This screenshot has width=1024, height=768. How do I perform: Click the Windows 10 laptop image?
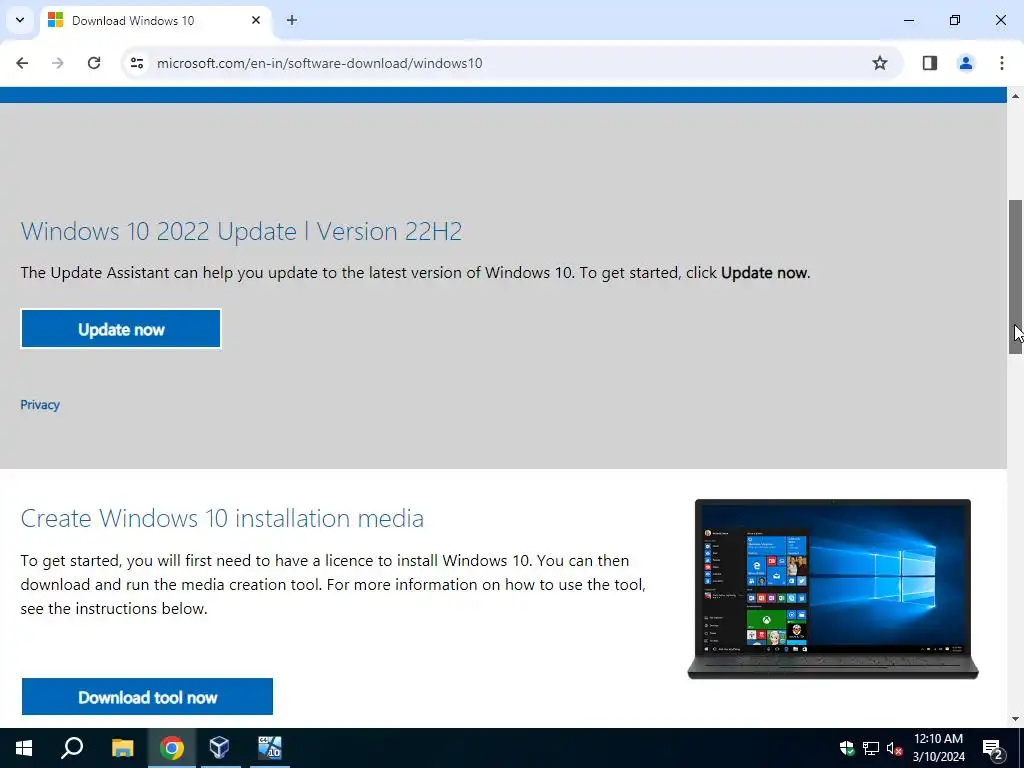click(833, 589)
